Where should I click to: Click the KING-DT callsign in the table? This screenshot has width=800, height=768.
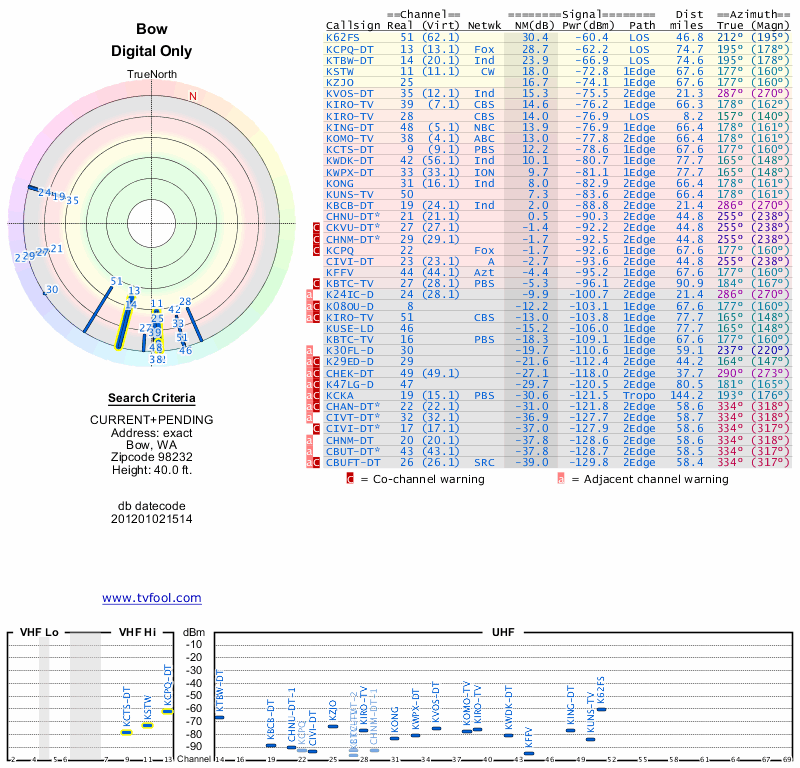[350, 127]
